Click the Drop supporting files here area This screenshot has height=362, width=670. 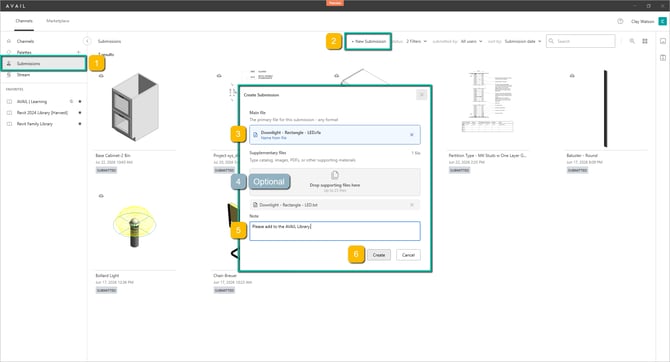coord(335,182)
